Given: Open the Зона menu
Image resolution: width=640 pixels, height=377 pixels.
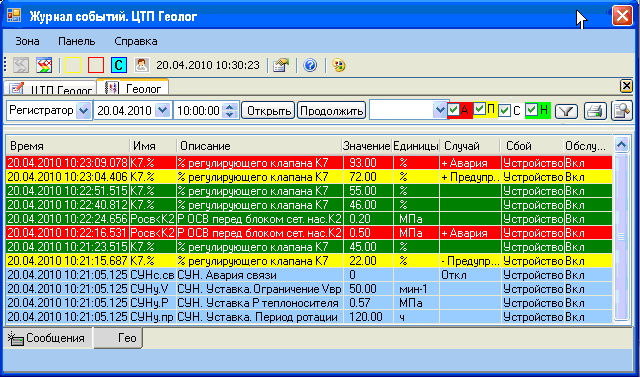Looking at the screenshot, I should 27,42.
